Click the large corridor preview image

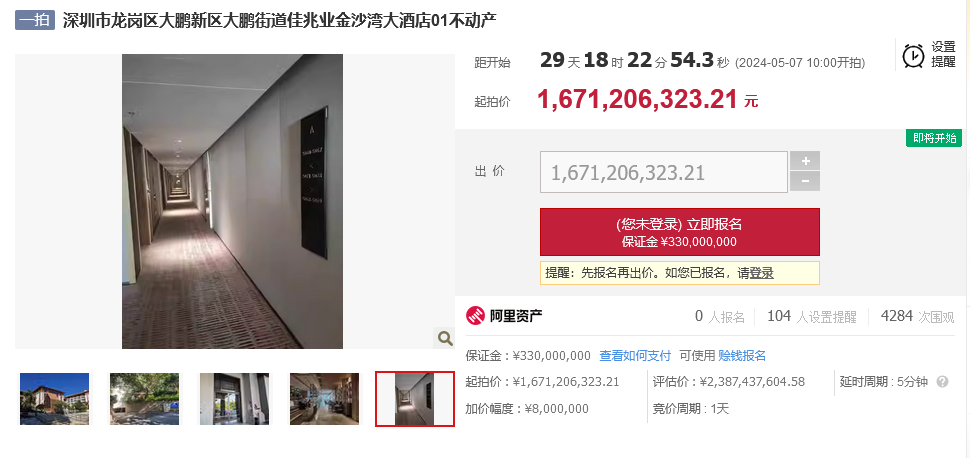pyautogui.click(x=232, y=201)
